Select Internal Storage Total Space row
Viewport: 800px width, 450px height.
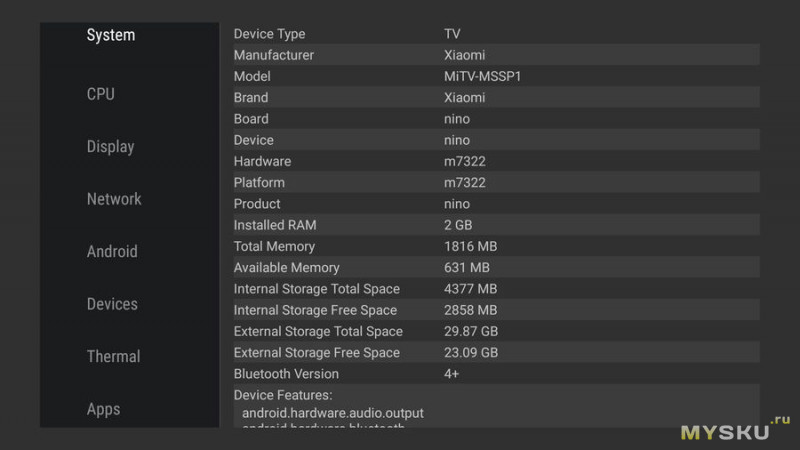point(494,289)
